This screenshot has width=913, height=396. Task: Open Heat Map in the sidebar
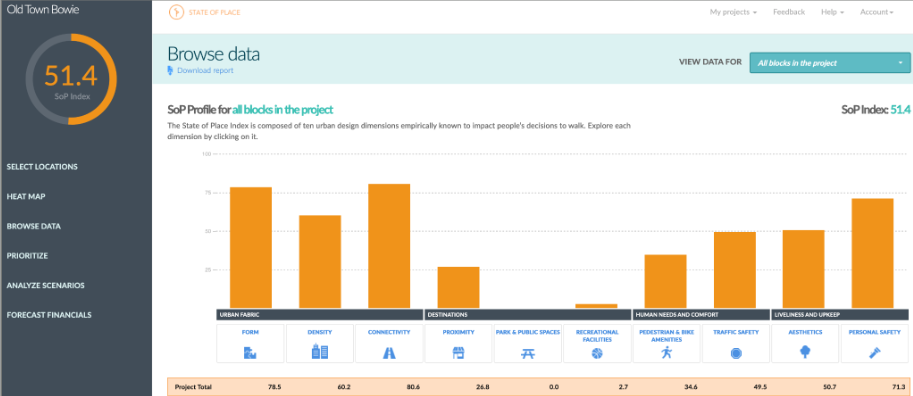tap(26, 196)
